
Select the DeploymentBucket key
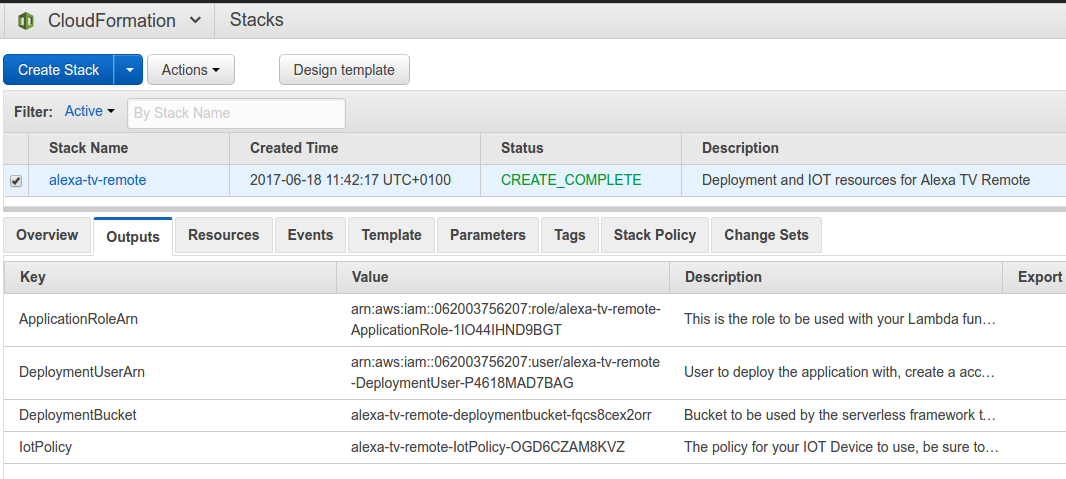[78, 415]
